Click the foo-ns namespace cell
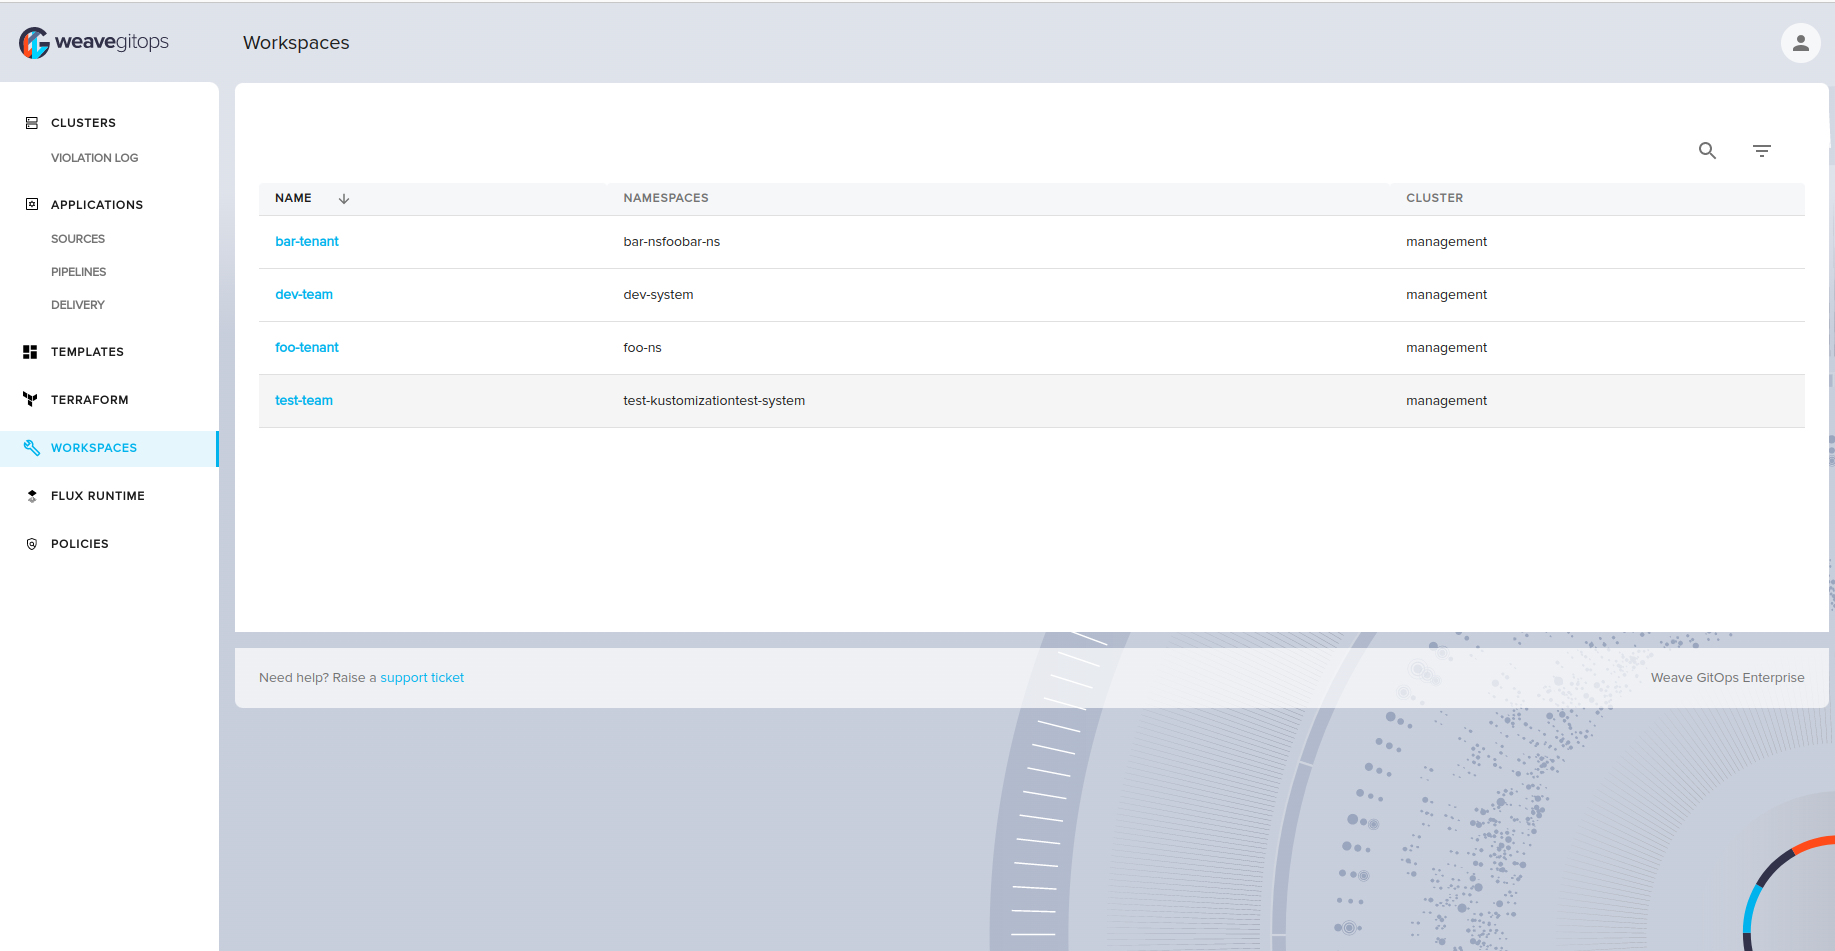The width and height of the screenshot is (1835, 951). (642, 348)
